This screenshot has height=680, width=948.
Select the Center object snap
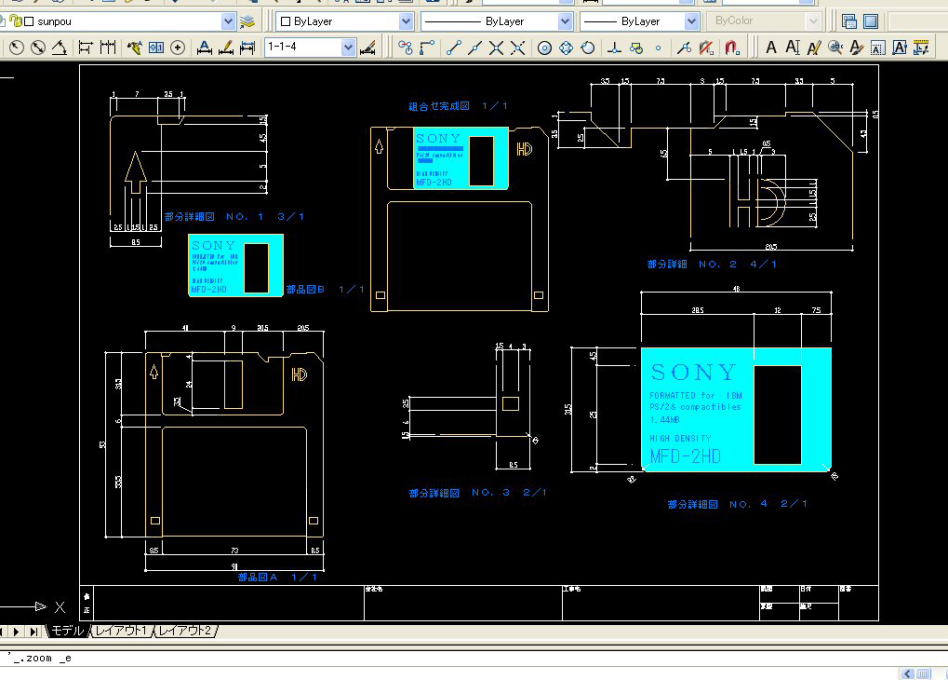point(544,47)
